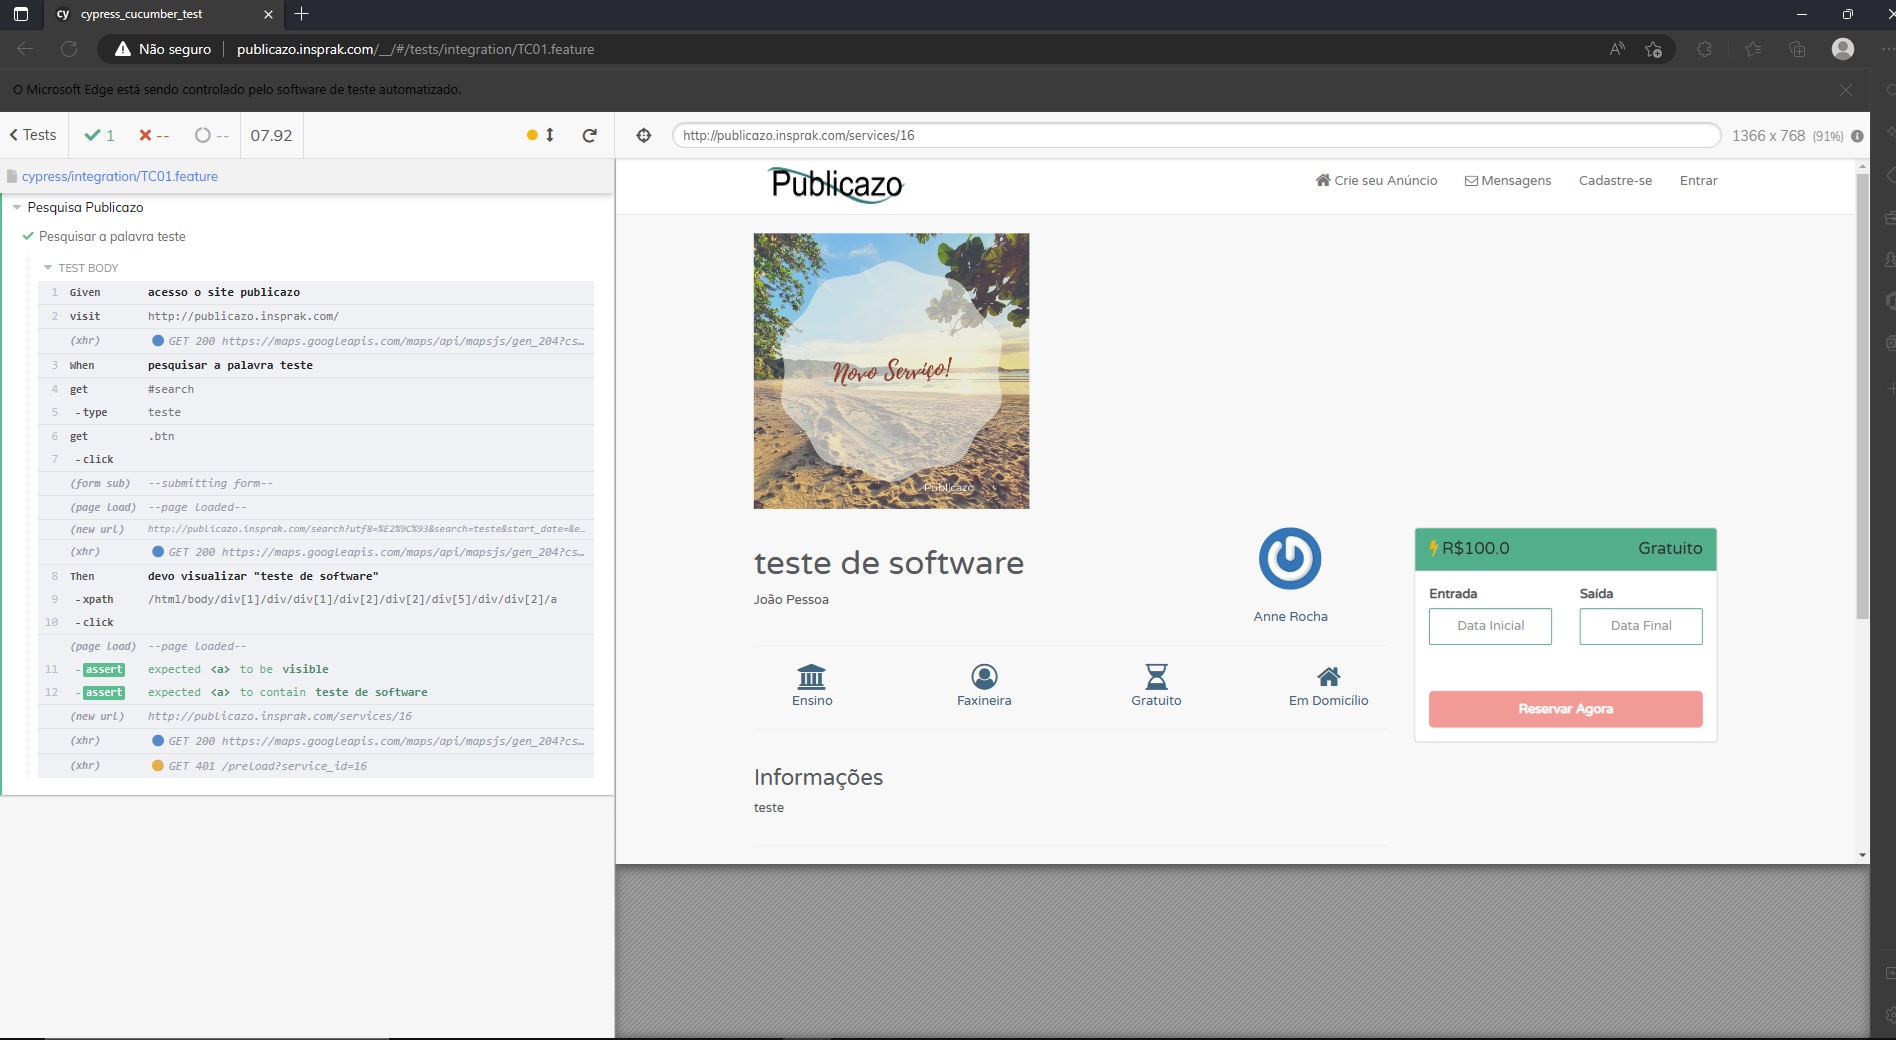The height and width of the screenshot is (1040, 1896).
Task: Click the failed tests X counter
Action: (x=154, y=135)
